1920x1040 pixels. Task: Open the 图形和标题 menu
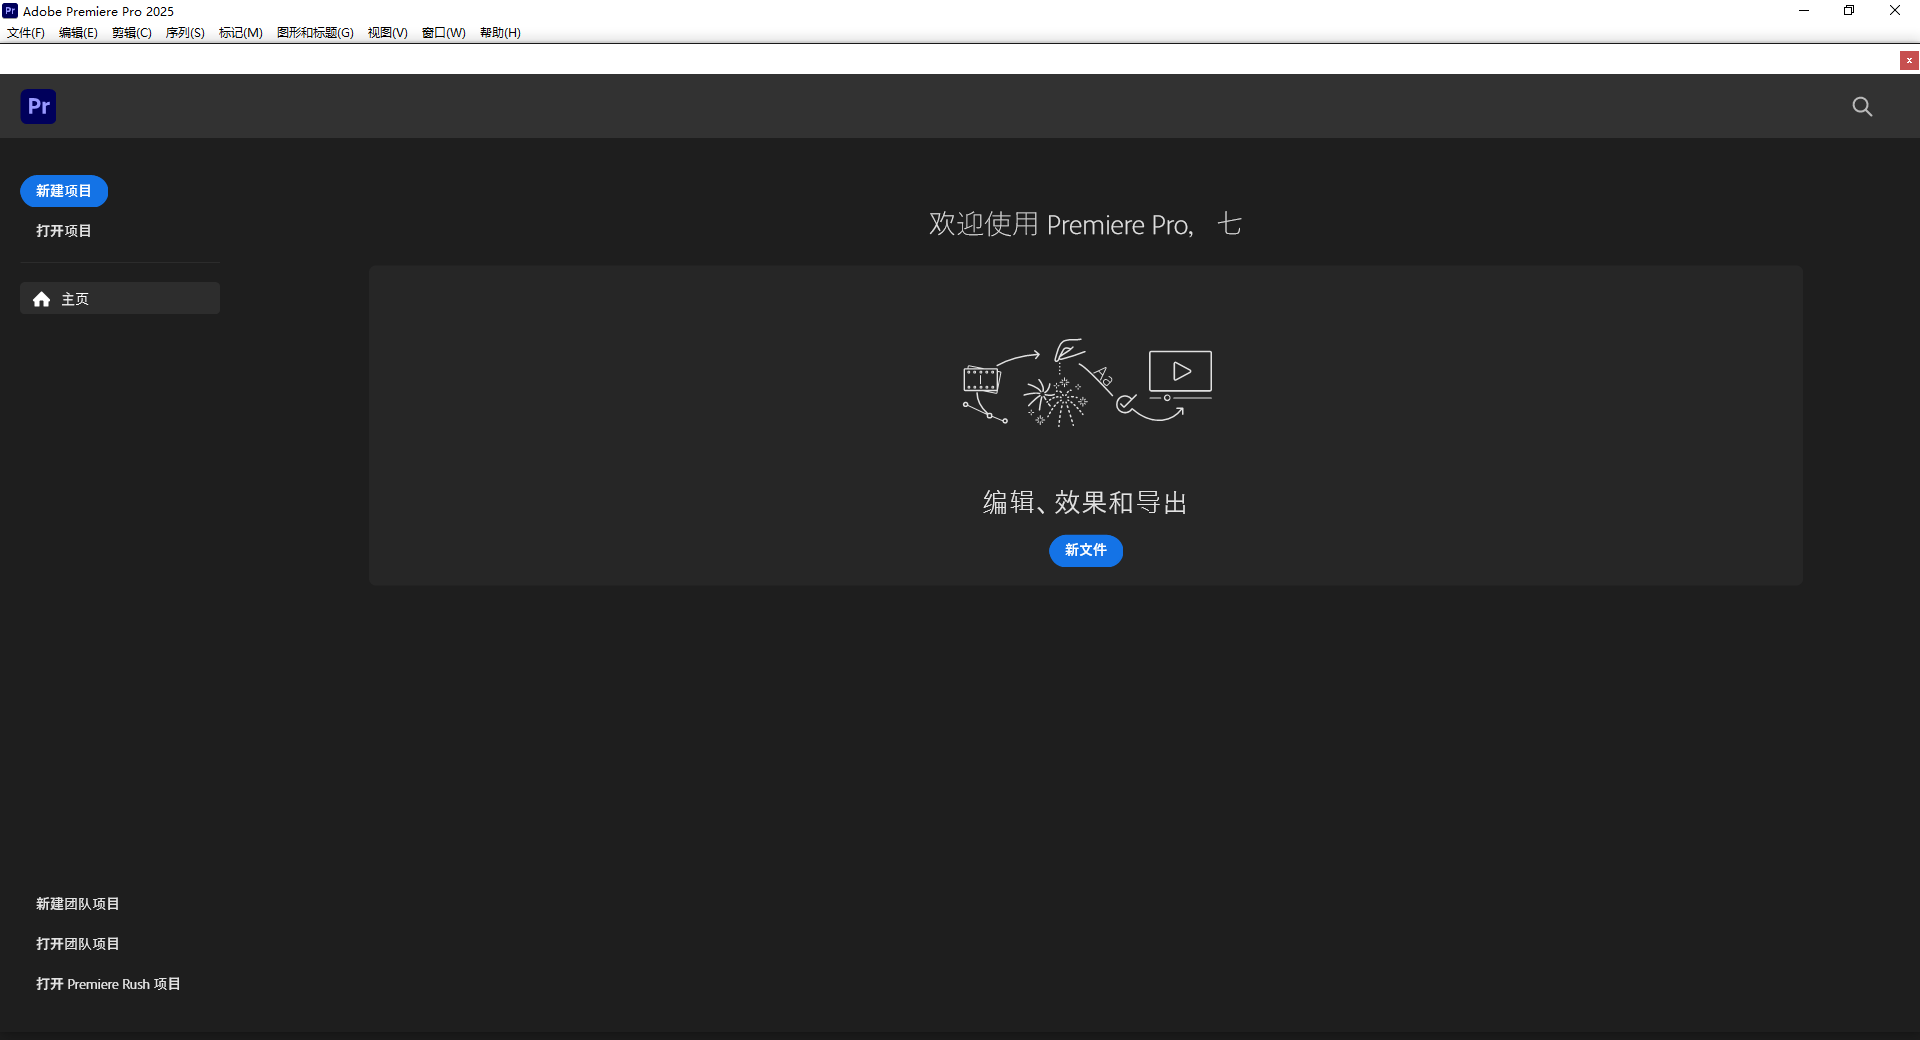pyautogui.click(x=314, y=32)
